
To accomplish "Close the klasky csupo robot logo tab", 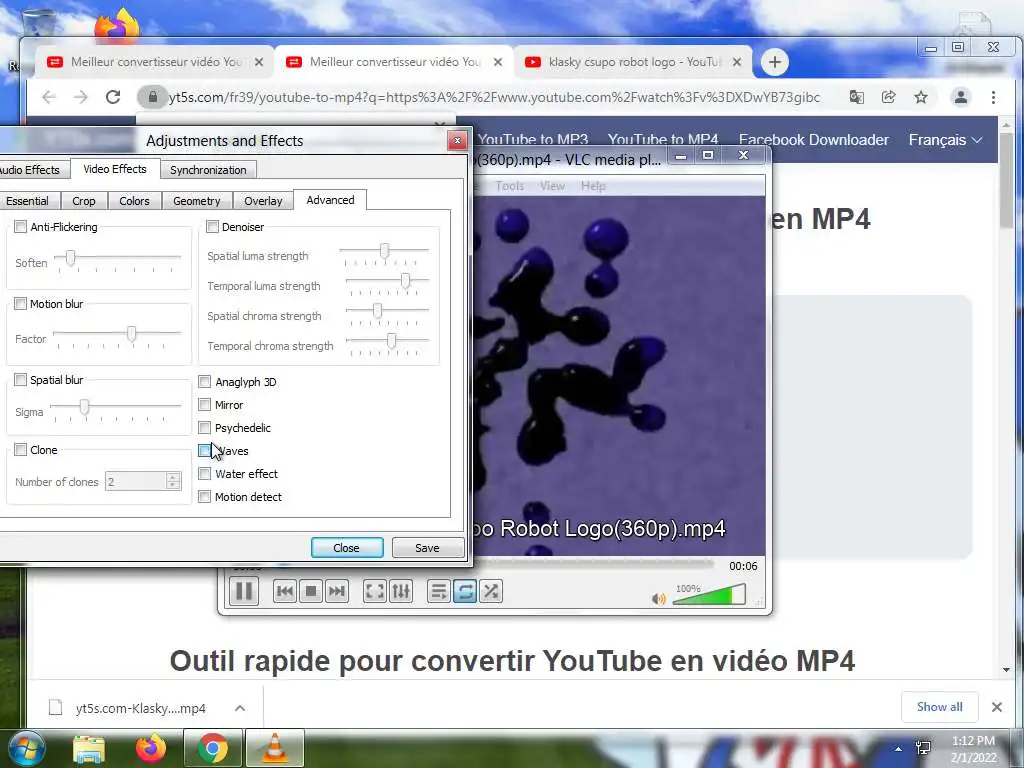I will [x=737, y=62].
